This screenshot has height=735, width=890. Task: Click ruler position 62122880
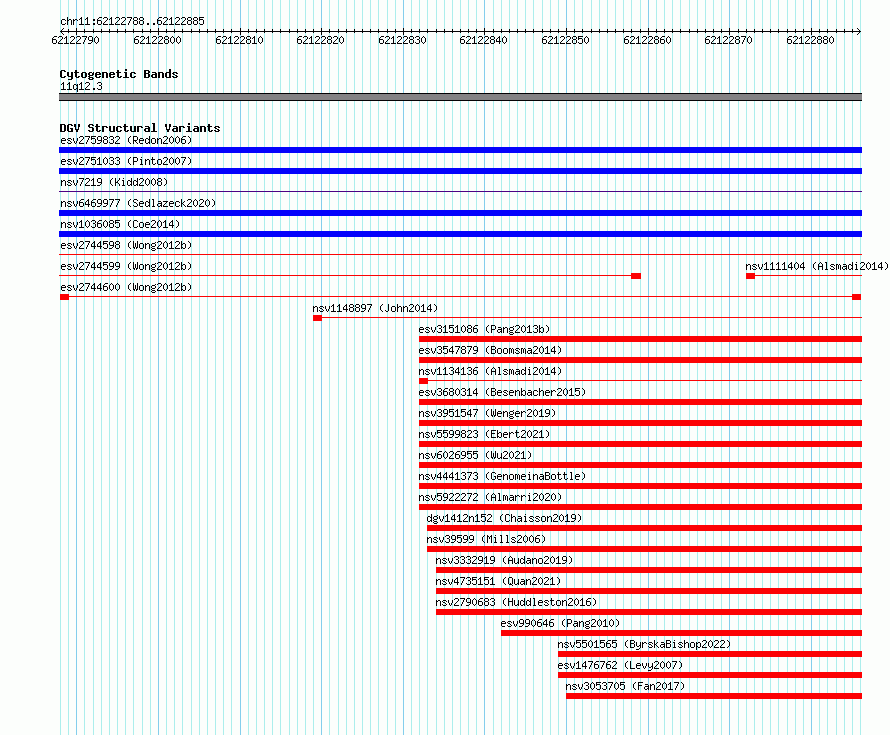click(x=811, y=40)
